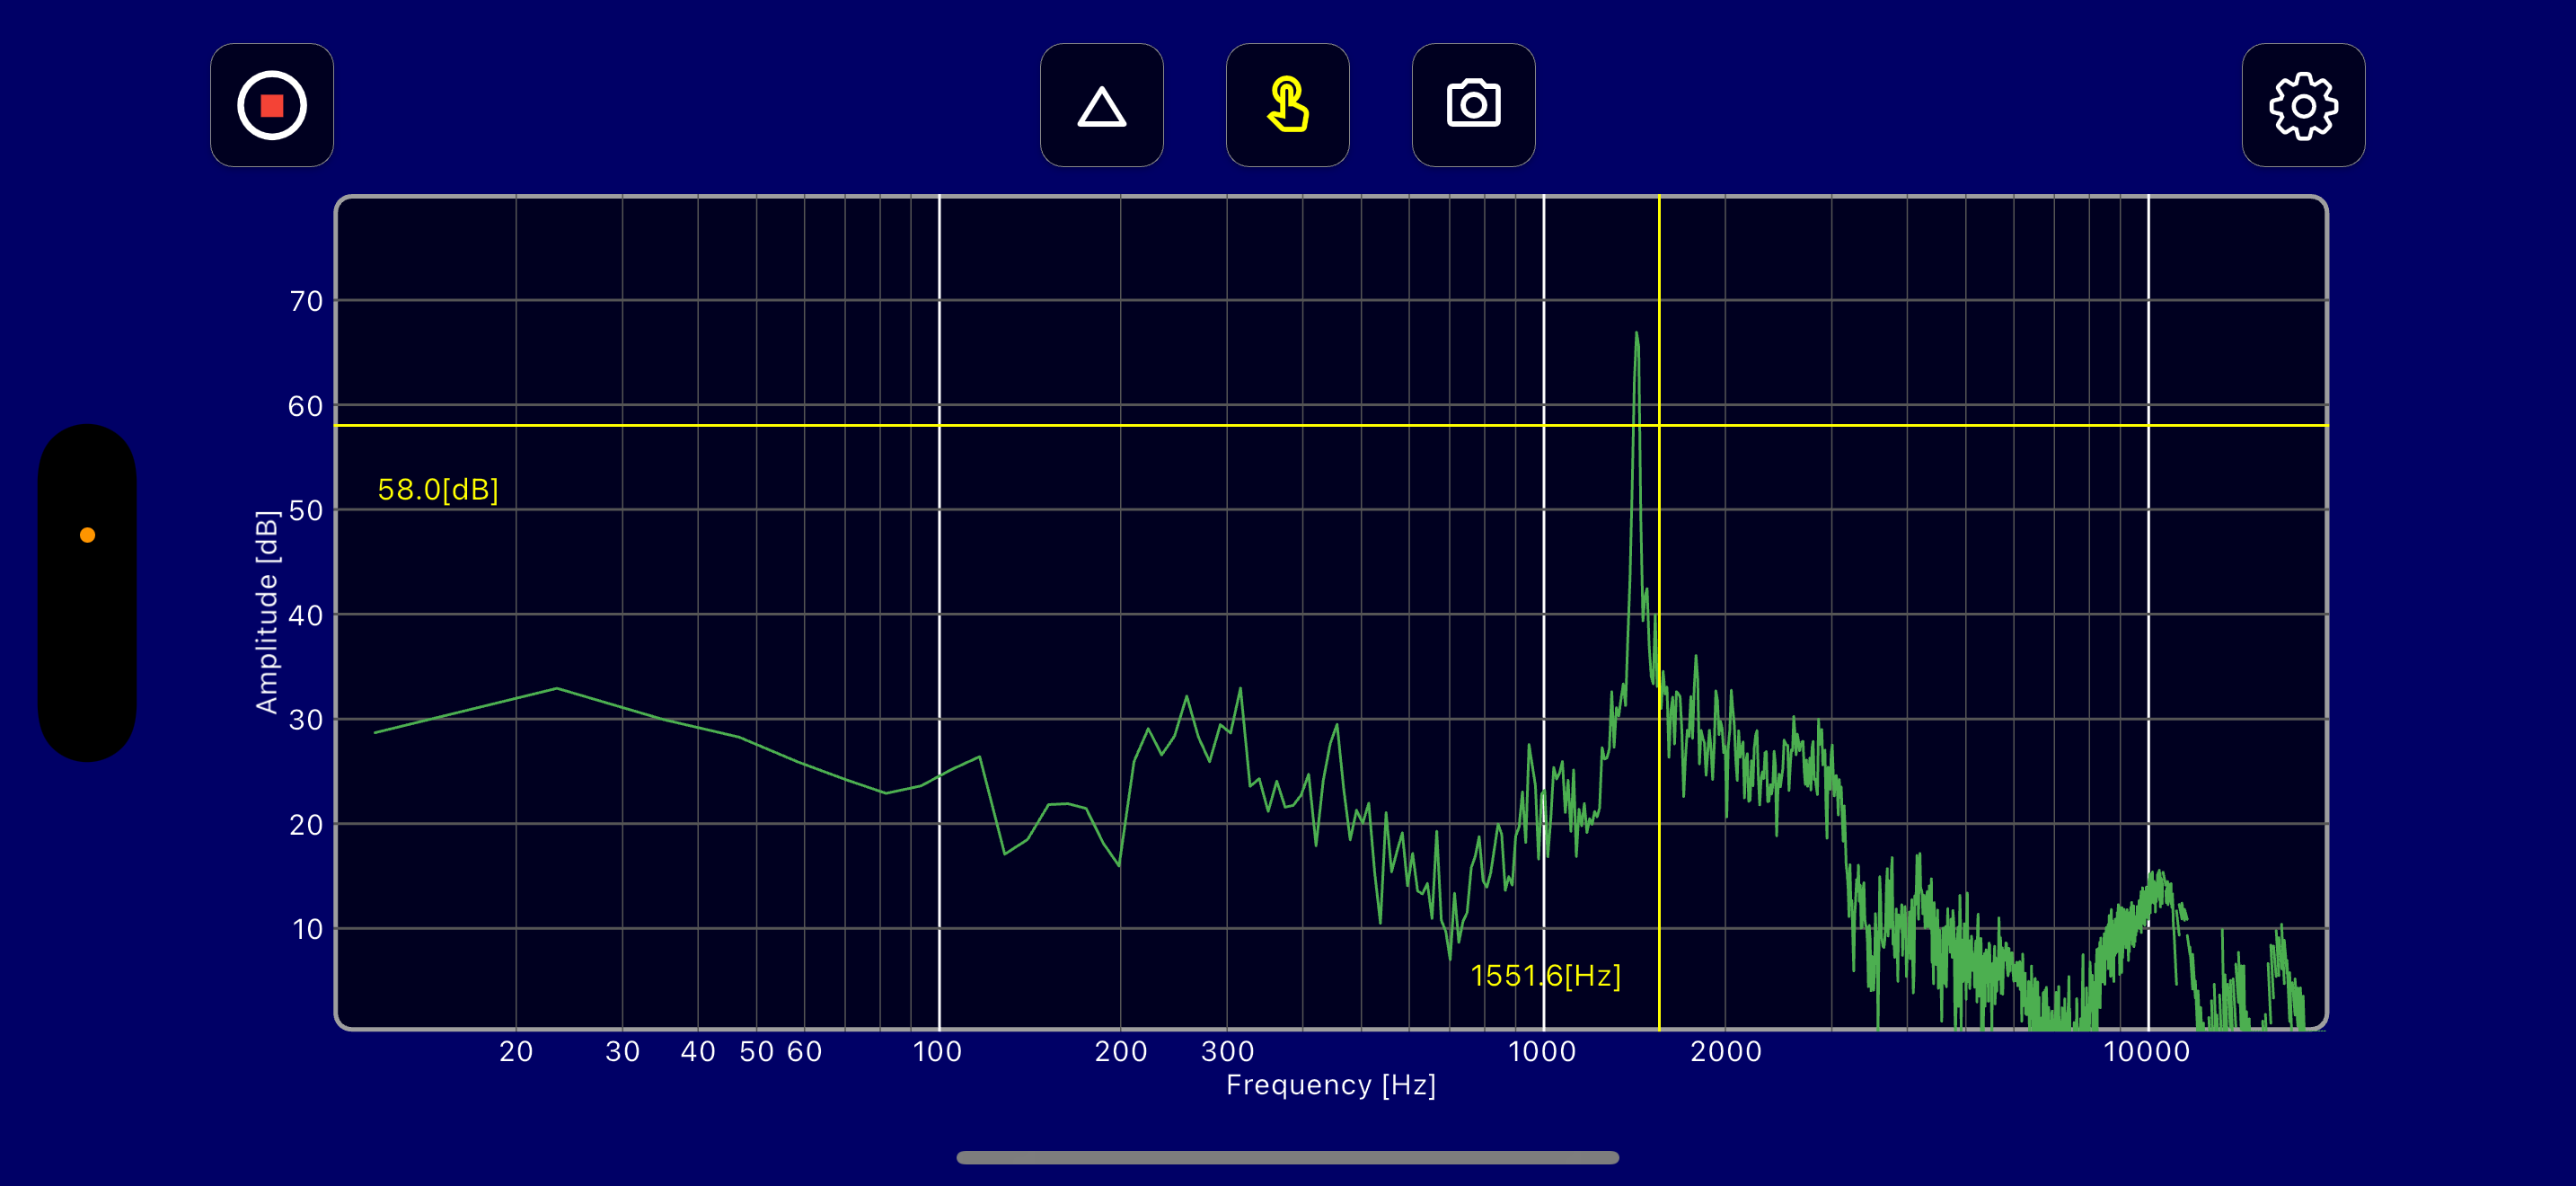Click the 300 frequency axis tick label
Viewport: 2576px width, 1186px height.
1227,1051
